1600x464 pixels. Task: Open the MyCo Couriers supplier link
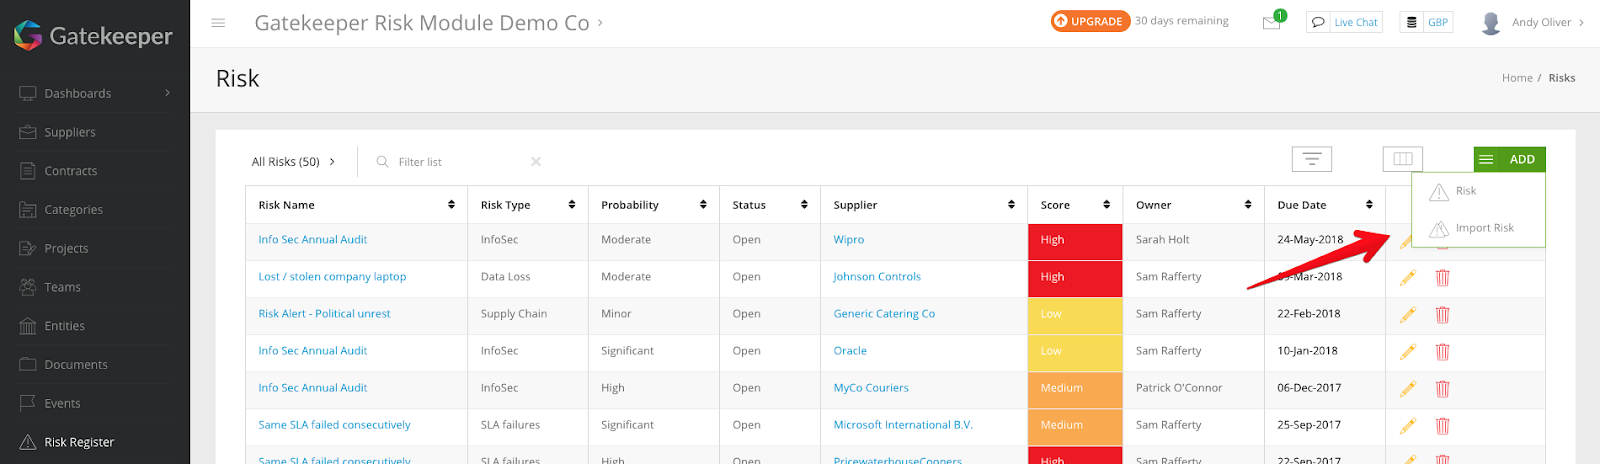point(871,388)
